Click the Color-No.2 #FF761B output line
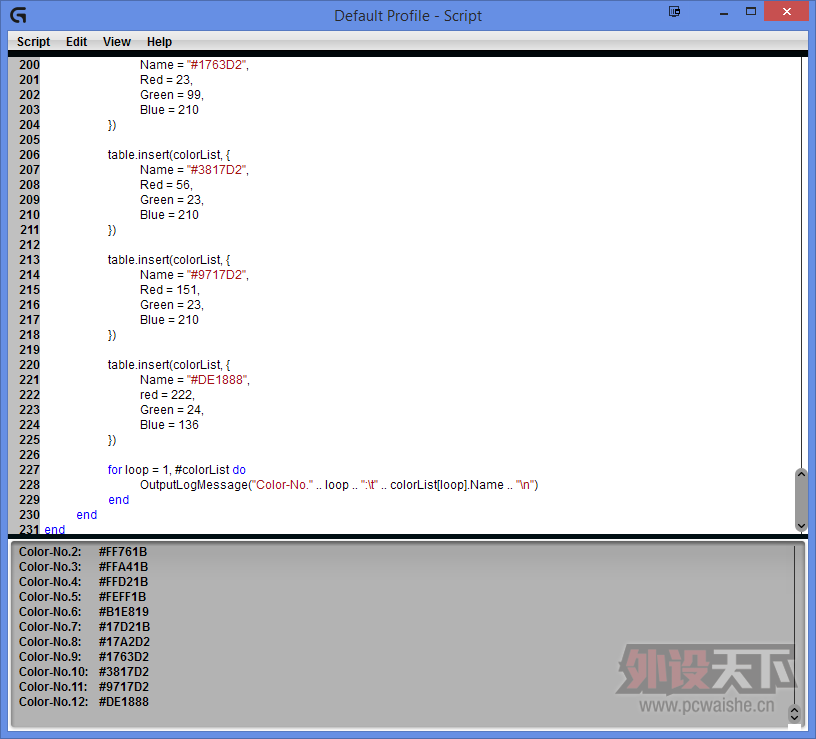Image resolution: width=816 pixels, height=739 pixels. coord(83,552)
